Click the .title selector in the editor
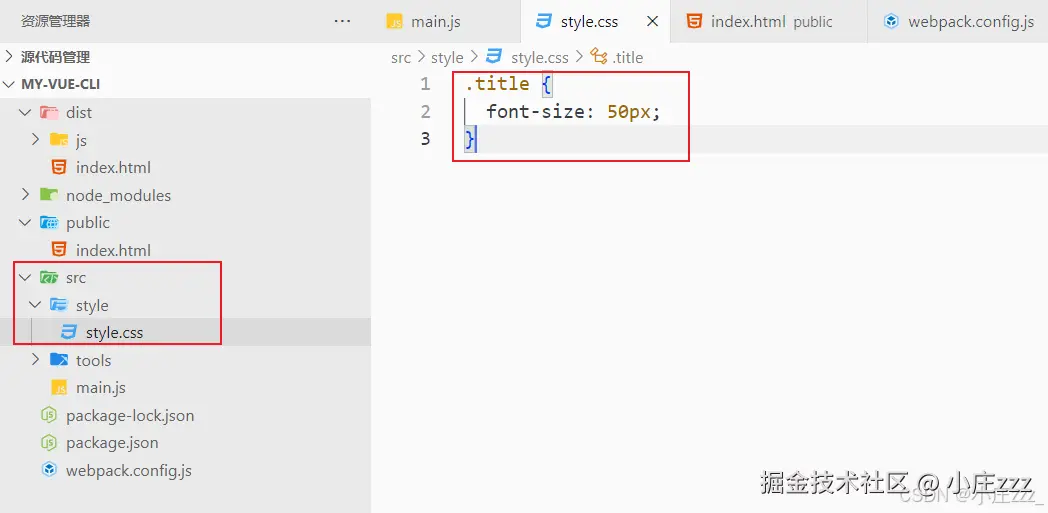This screenshot has width=1048, height=513. tap(497, 84)
